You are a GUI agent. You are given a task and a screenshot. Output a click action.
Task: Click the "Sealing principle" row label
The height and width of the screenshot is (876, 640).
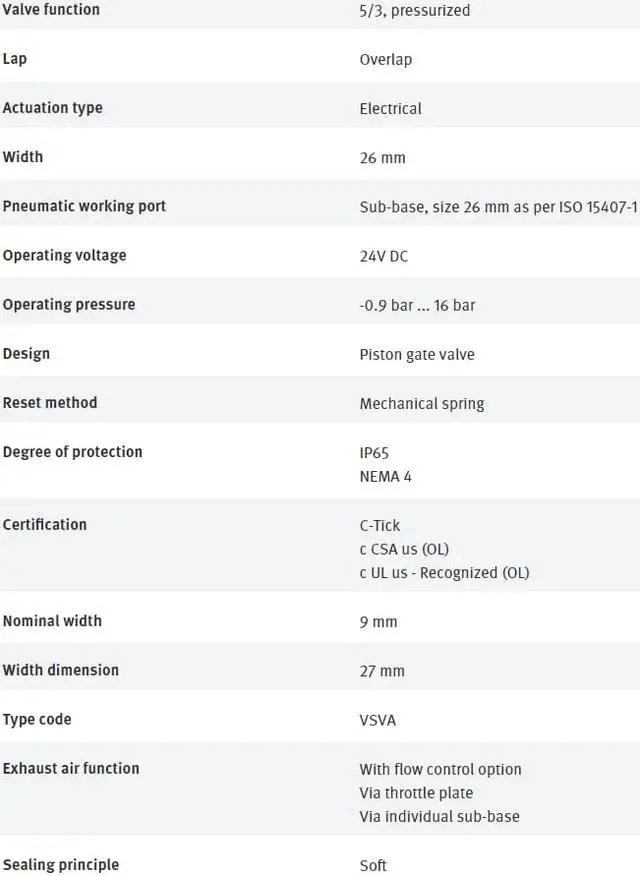click(x=60, y=865)
